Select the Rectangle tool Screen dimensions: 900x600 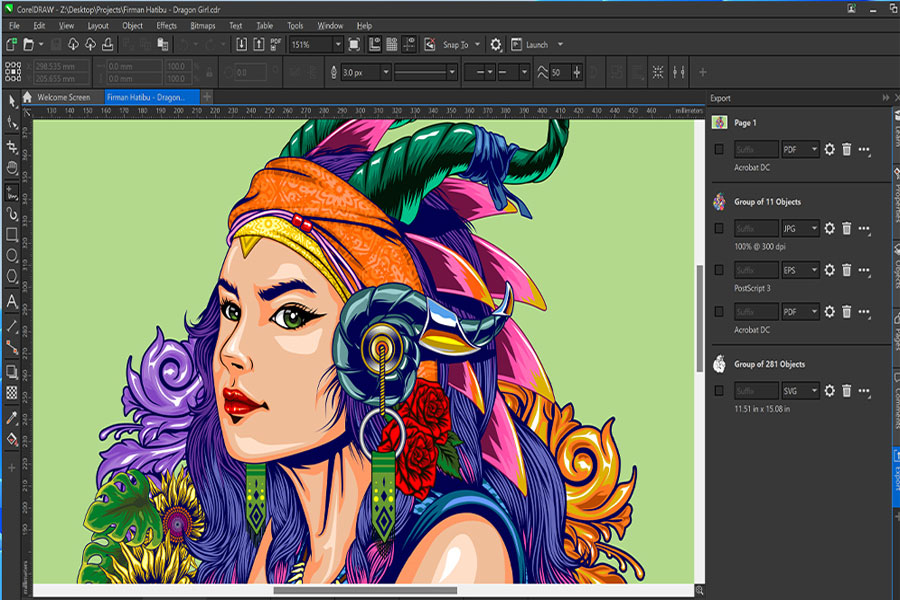coord(12,234)
